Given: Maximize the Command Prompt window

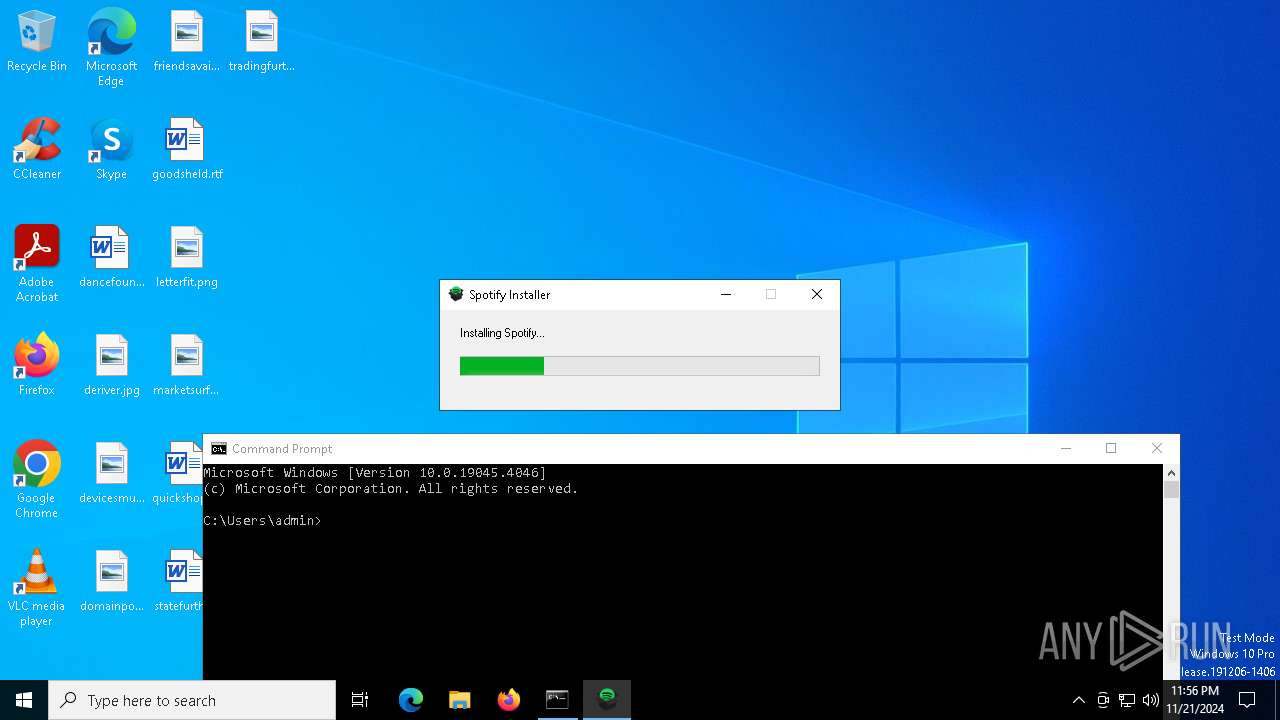Looking at the screenshot, I should point(1111,449).
